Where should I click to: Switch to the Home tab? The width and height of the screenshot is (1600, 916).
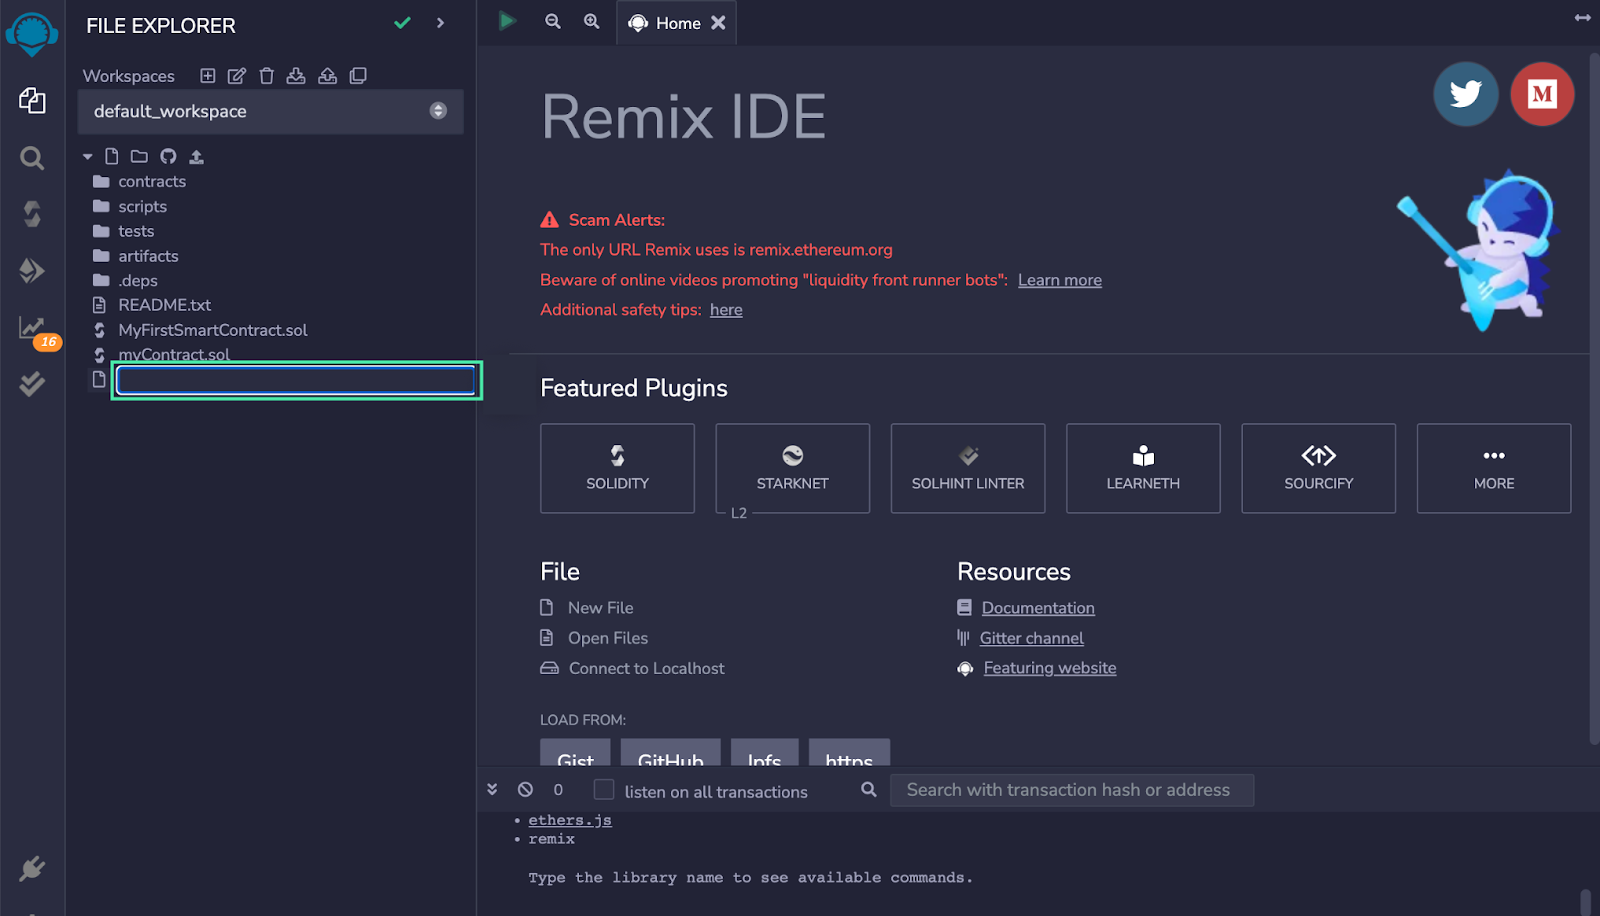coord(678,23)
